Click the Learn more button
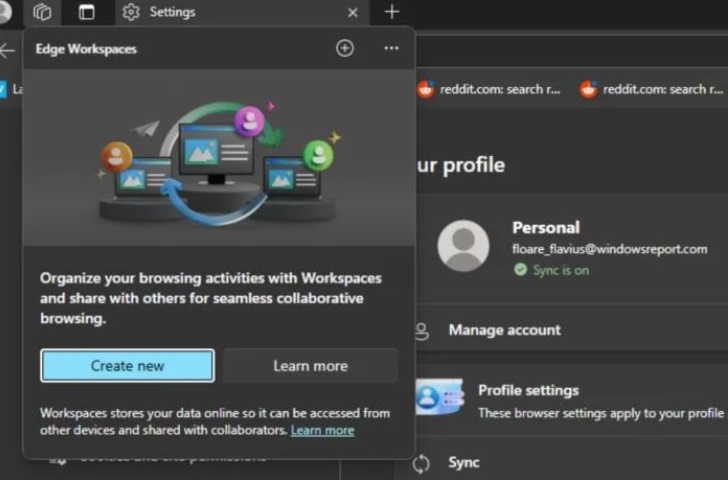The width and height of the screenshot is (728, 480). (311, 366)
